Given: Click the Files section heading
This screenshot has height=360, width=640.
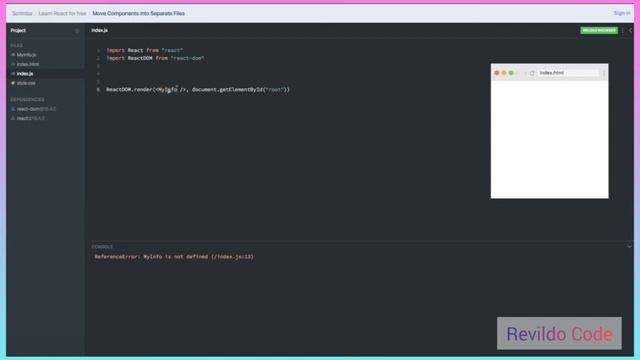Looking at the screenshot, I should 17,45.
